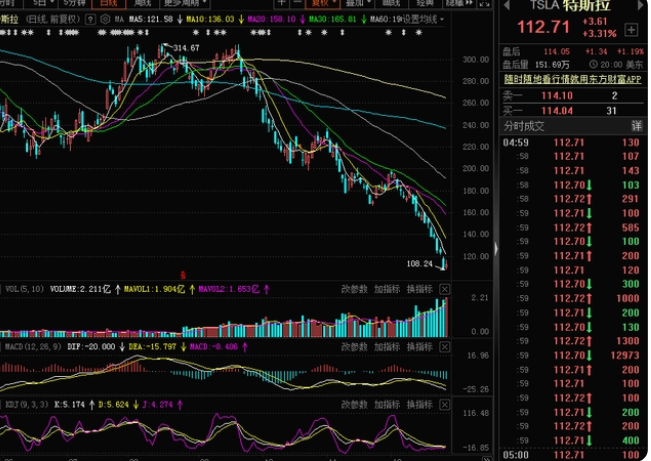Image resolution: width=651 pixels, height=461 pixels.
Task: Click the trade row with volume 585
Action: (573, 228)
